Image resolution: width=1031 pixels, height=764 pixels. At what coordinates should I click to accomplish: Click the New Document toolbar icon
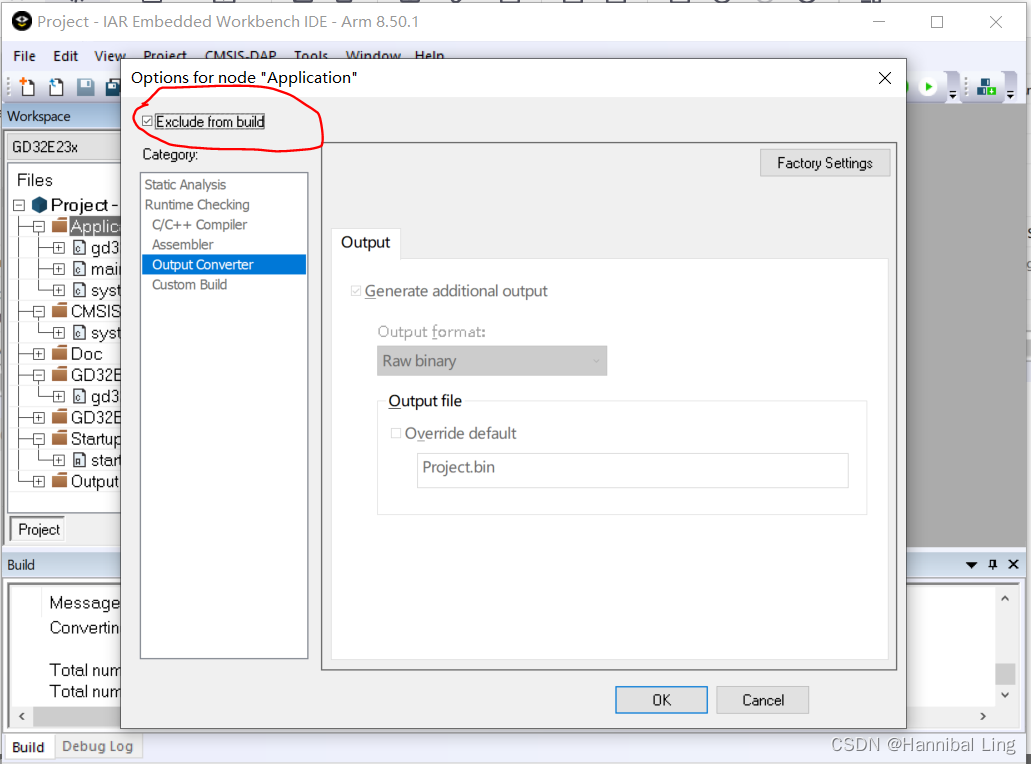point(27,86)
